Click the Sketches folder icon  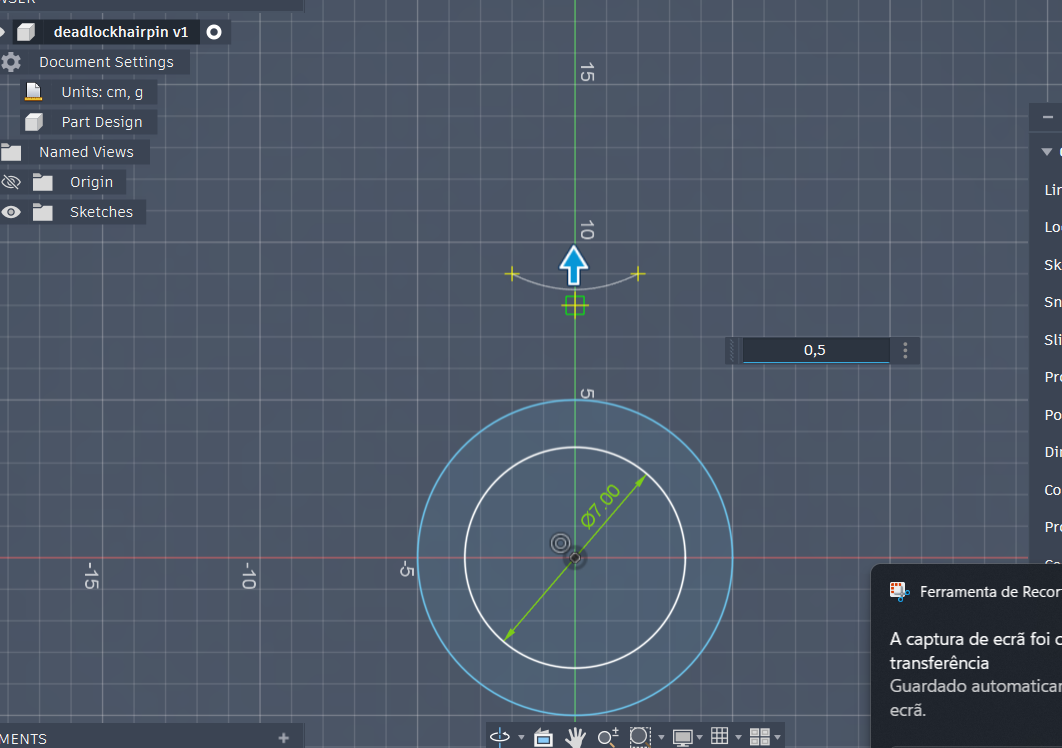point(43,212)
